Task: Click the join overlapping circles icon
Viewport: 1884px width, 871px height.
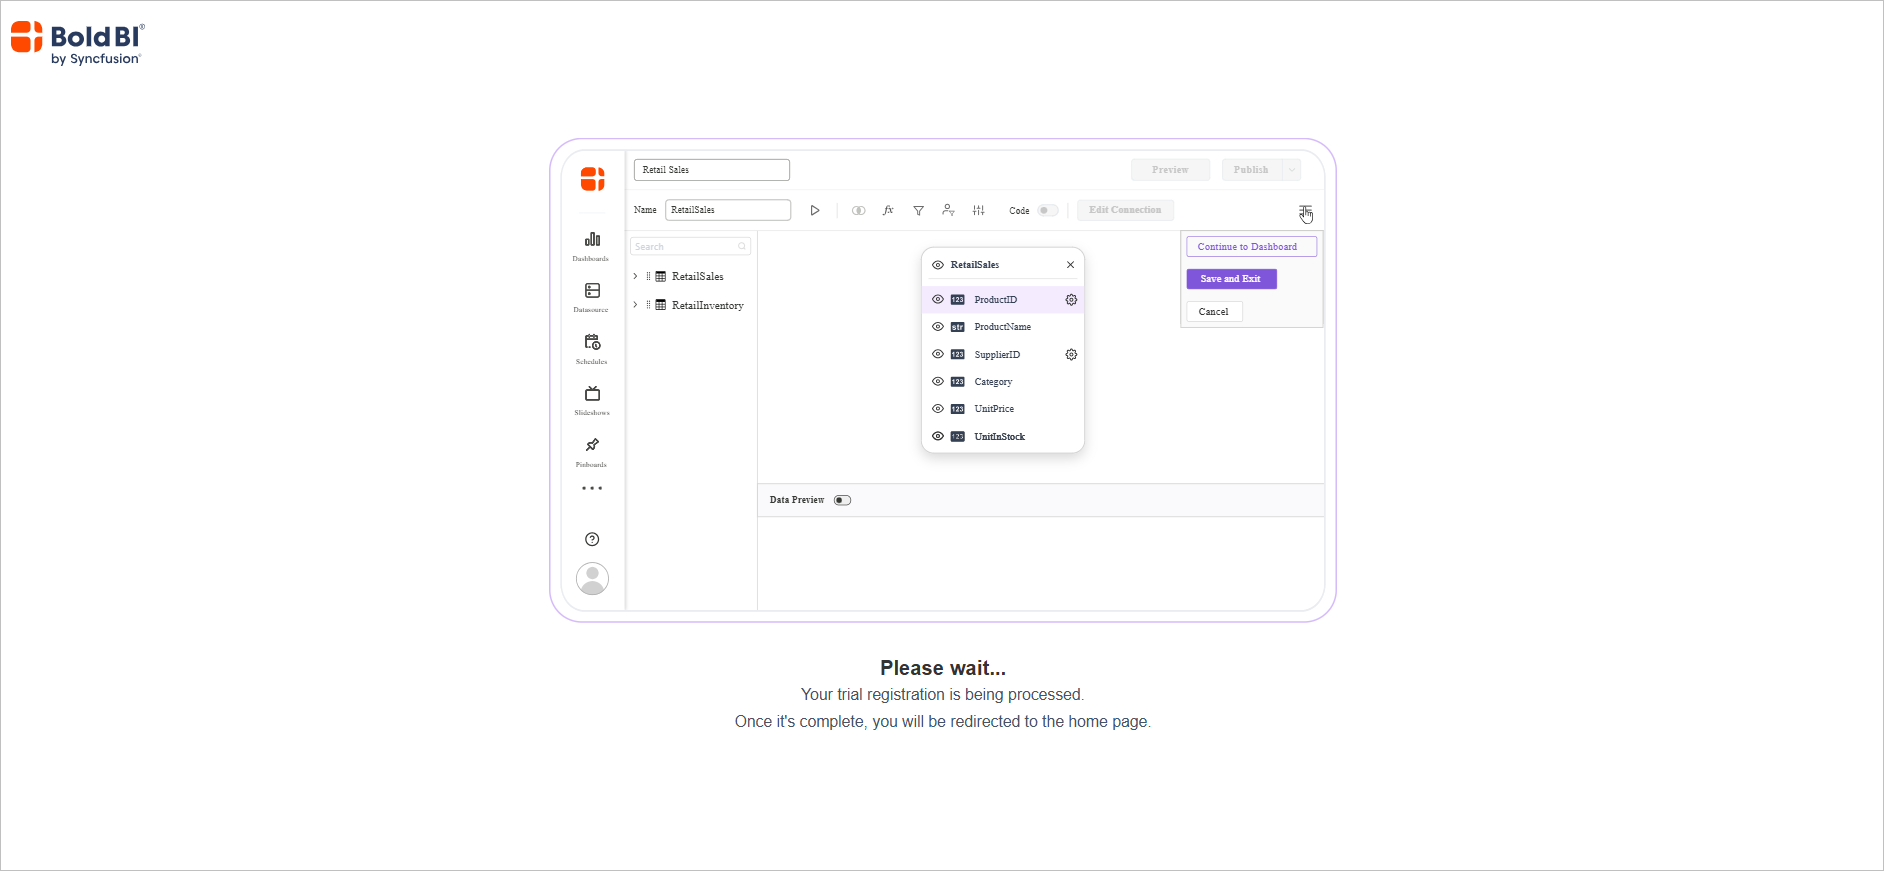Action: (x=858, y=210)
